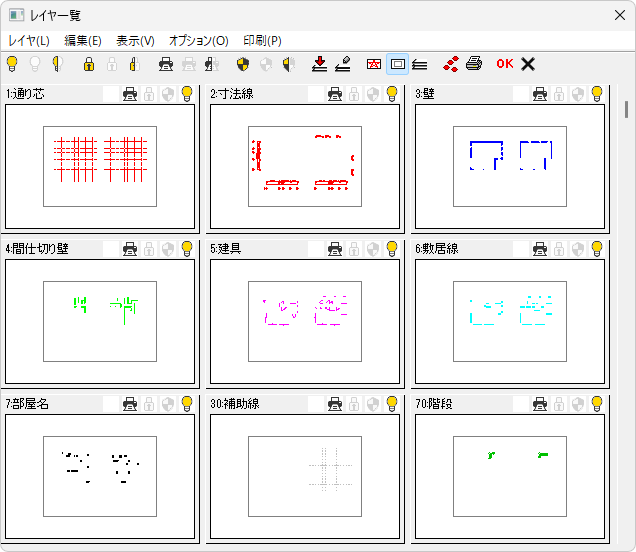The width and height of the screenshot is (636, 552).
Task: Select the 5:建具 magenta thumbnail
Action: [x=305, y=322]
